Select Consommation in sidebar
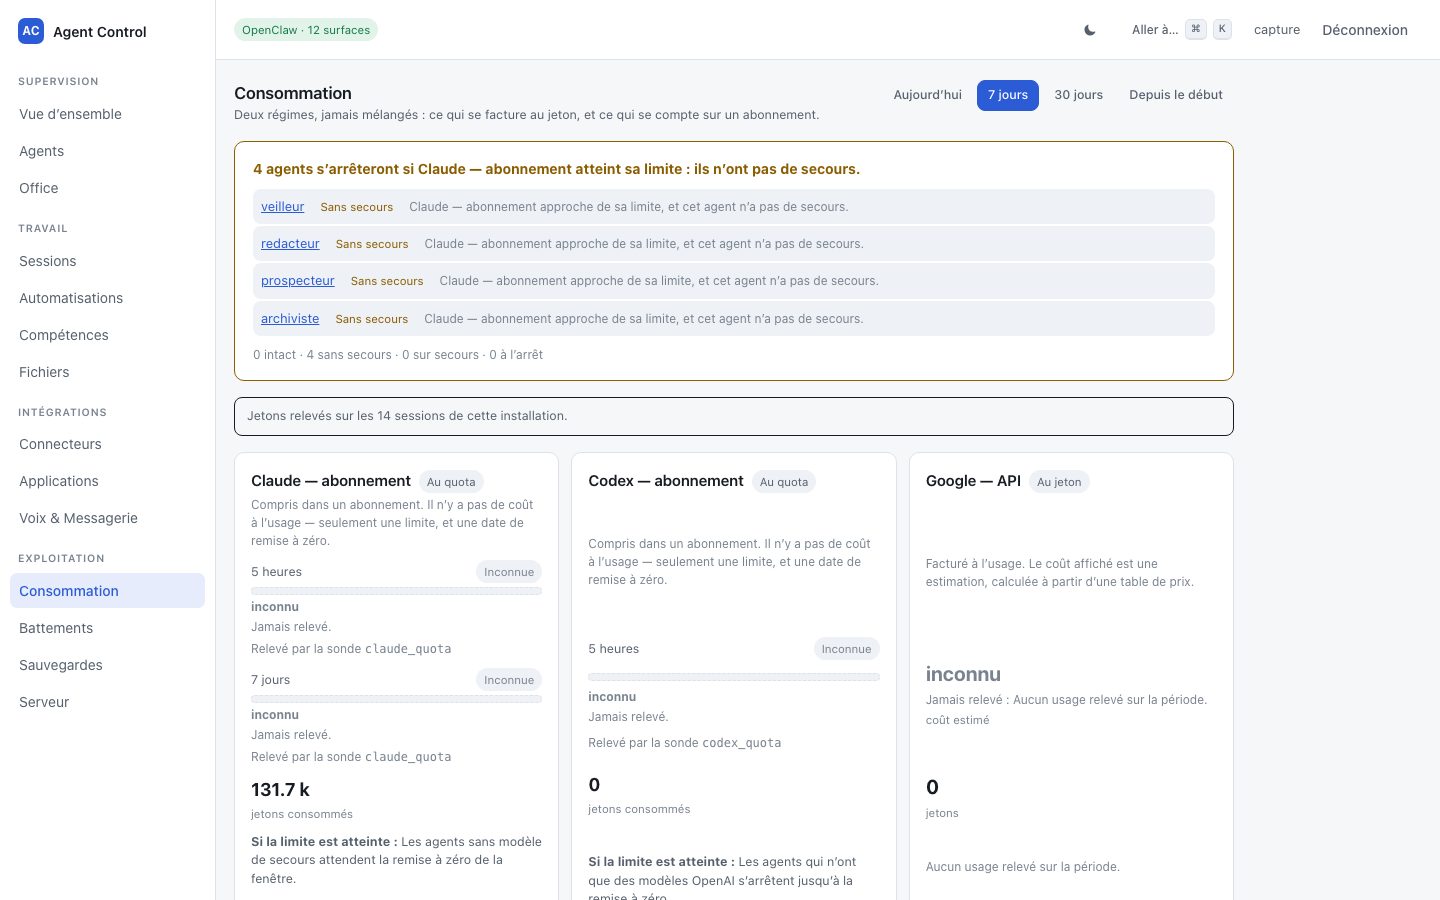Image resolution: width=1440 pixels, height=900 pixels. pos(107,591)
